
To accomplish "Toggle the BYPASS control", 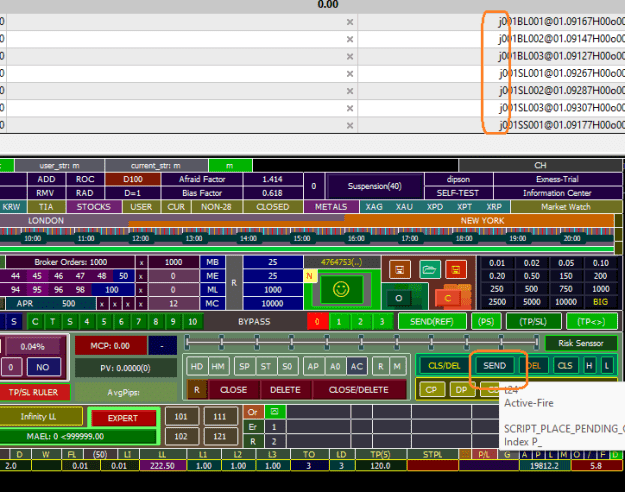I will (254, 321).
